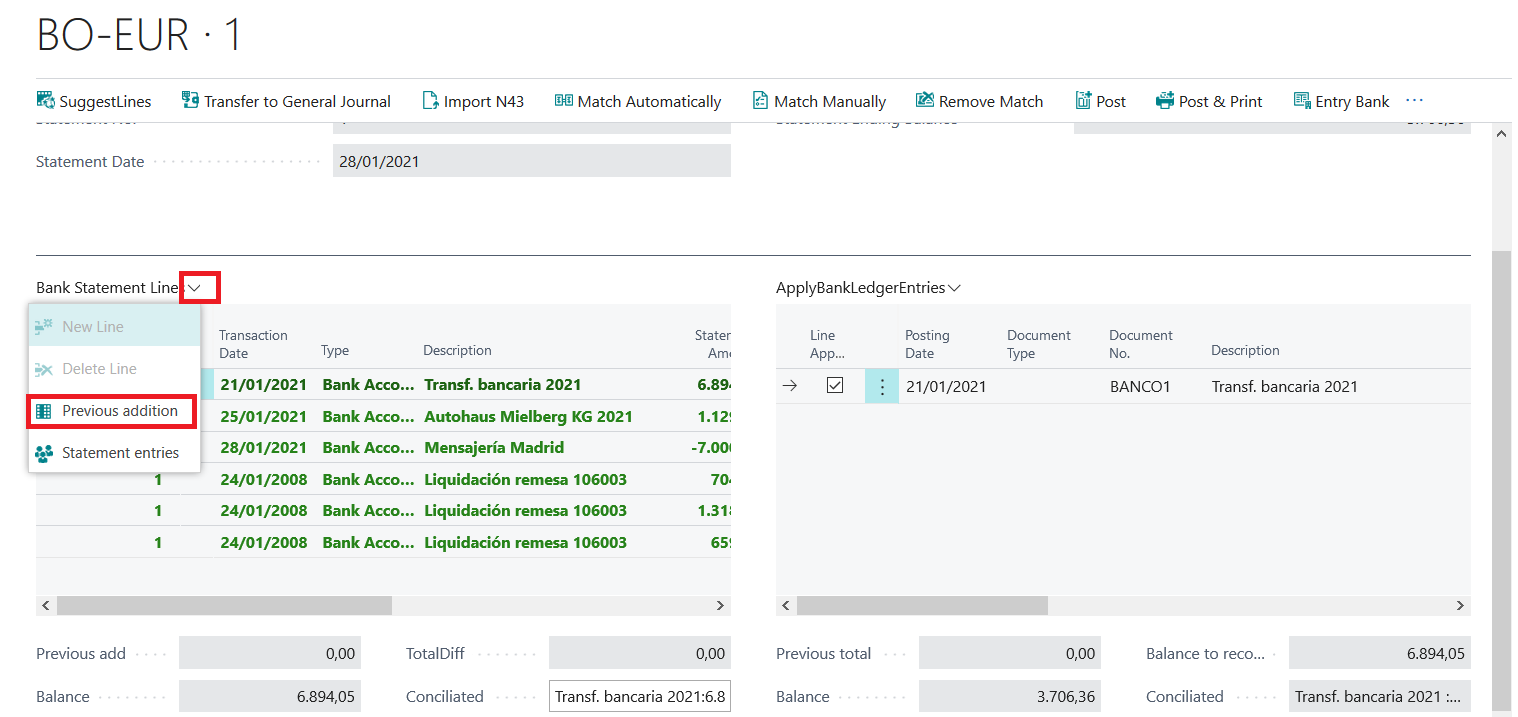
Task: Click the page vertical scrollbar thumb
Action: click(x=1501, y=479)
